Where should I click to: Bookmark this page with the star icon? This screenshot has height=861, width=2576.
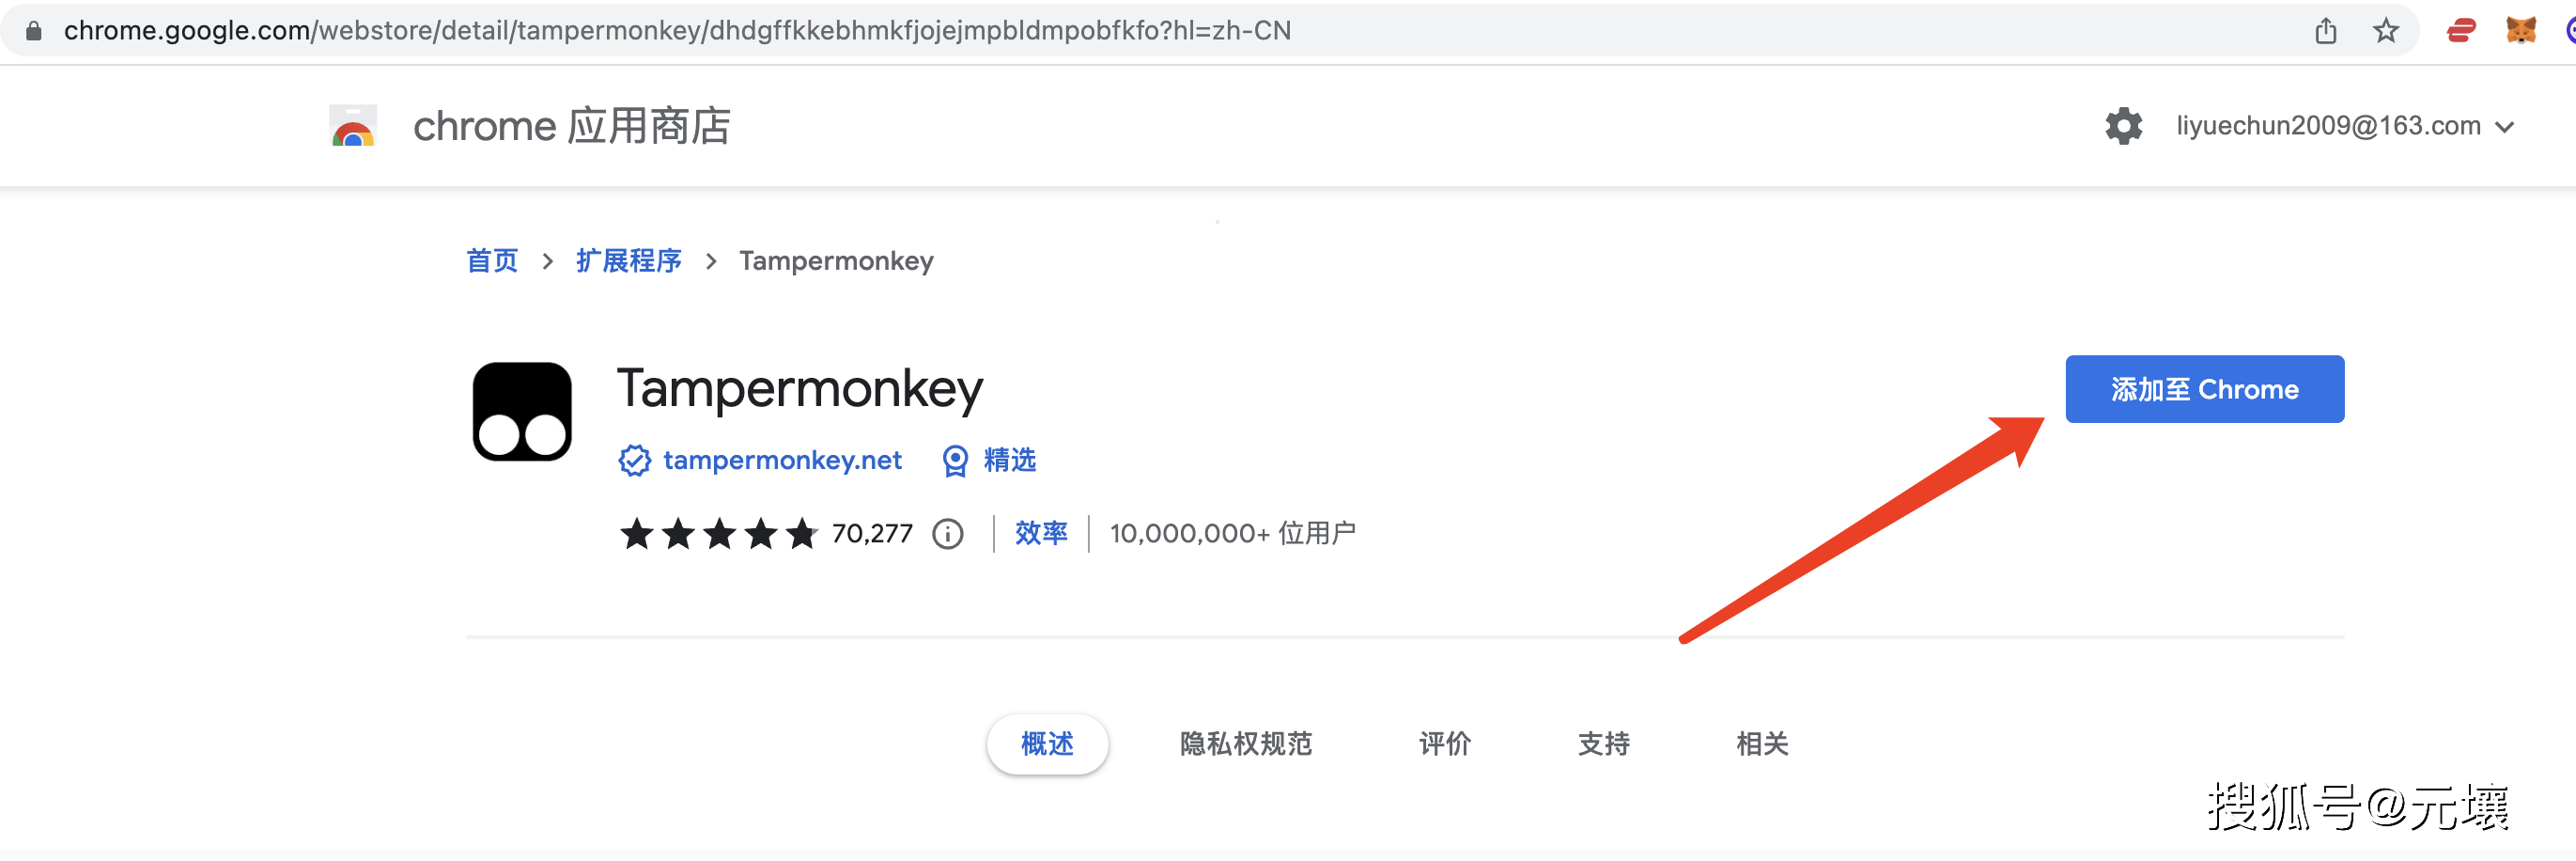[2386, 30]
